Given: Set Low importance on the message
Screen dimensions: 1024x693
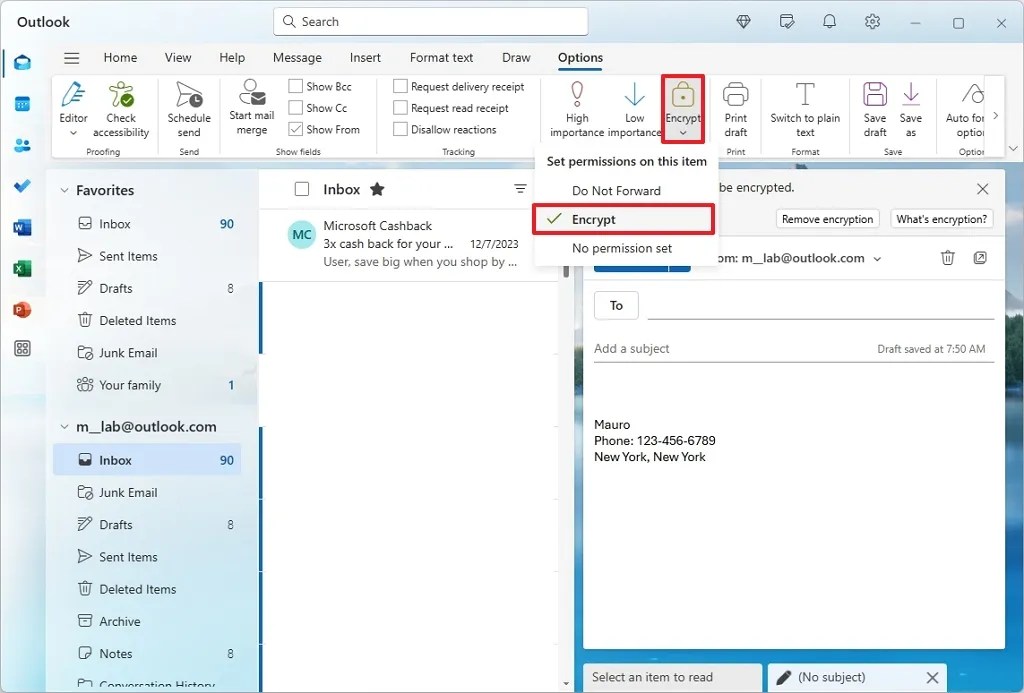Looking at the screenshot, I should click(x=634, y=110).
